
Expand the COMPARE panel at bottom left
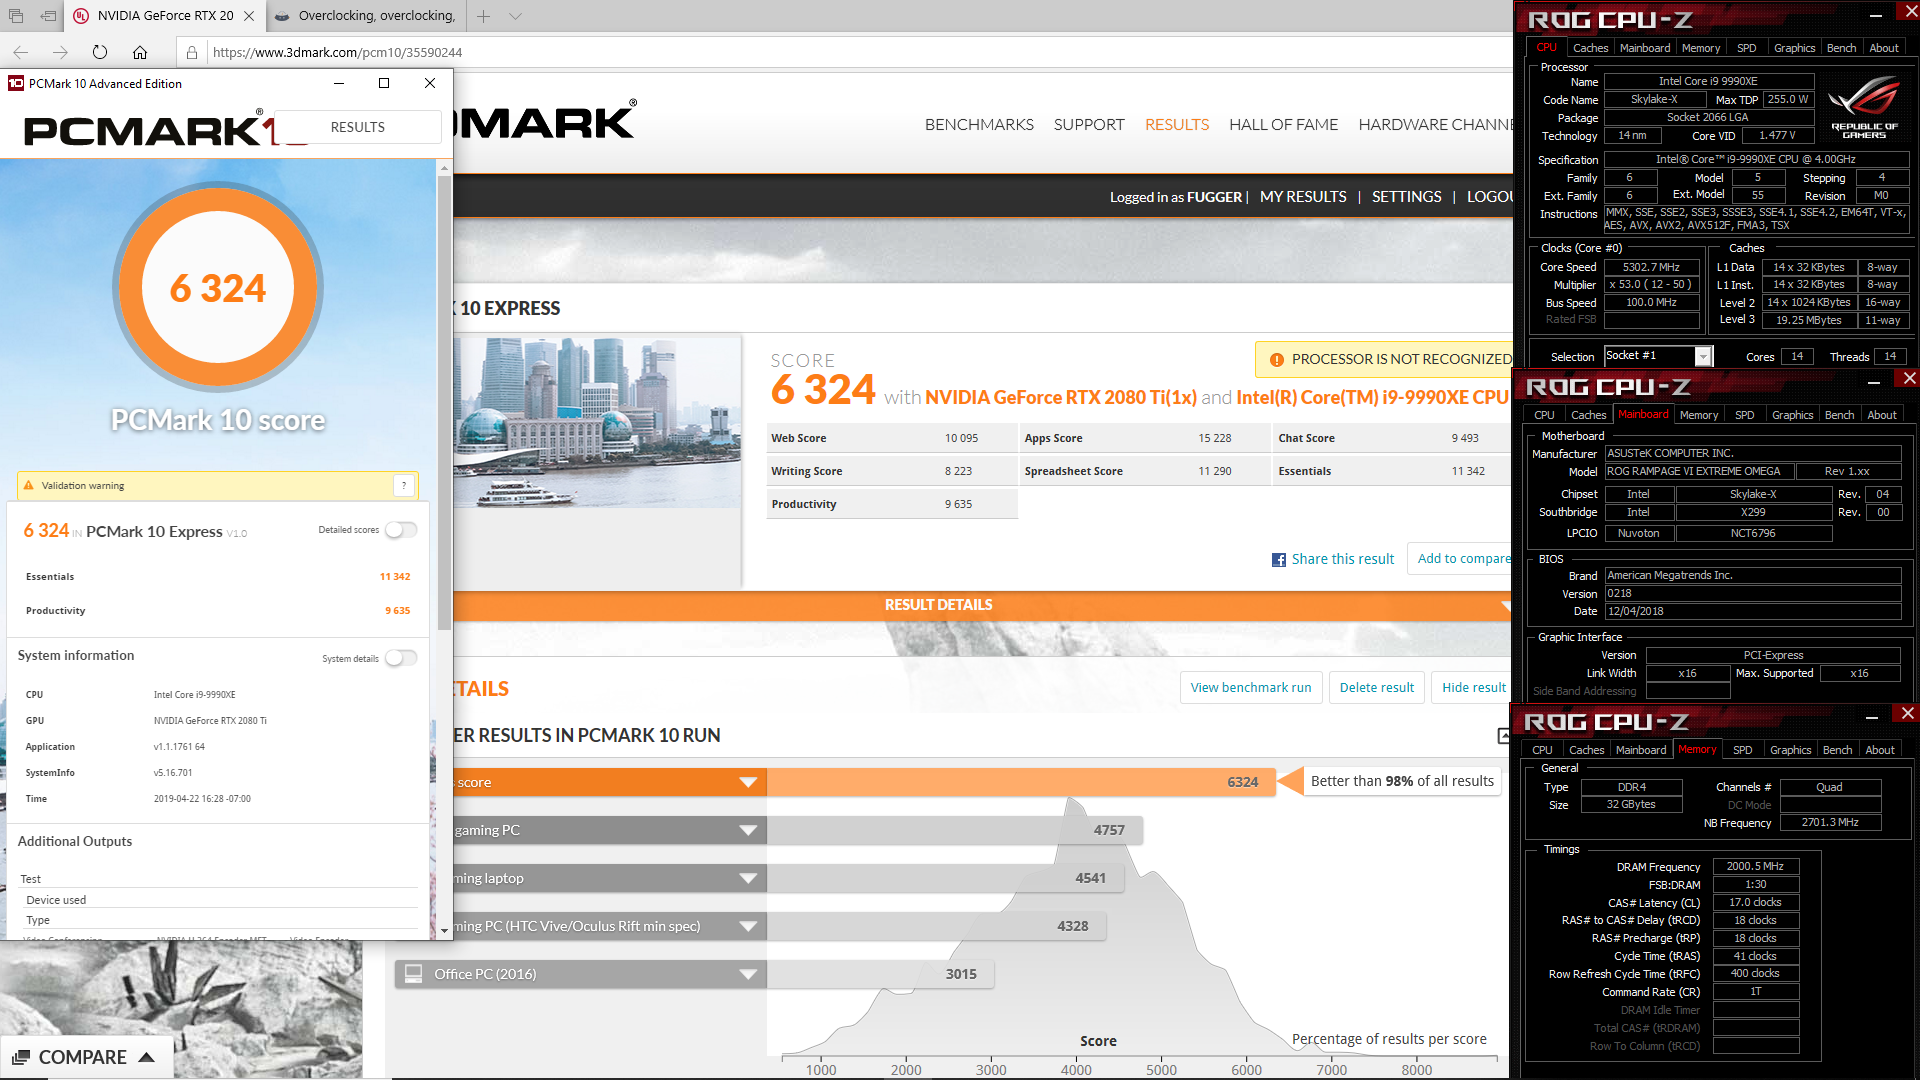click(85, 1057)
